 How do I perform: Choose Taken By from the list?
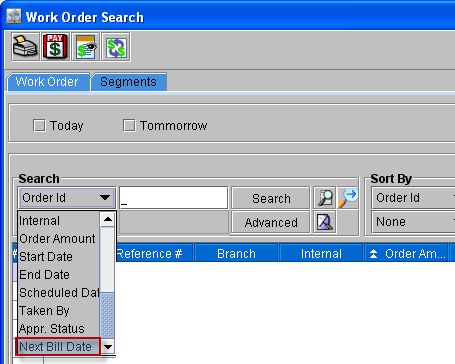pyautogui.click(x=59, y=311)
